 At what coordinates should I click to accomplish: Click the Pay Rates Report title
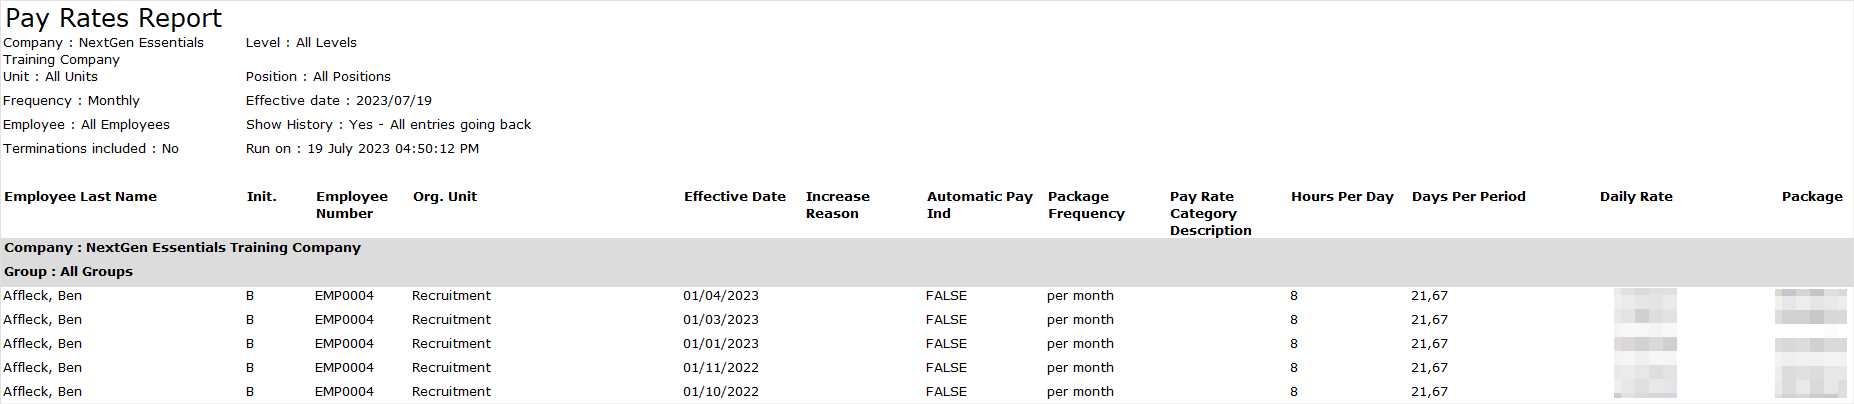coord(114,18)
